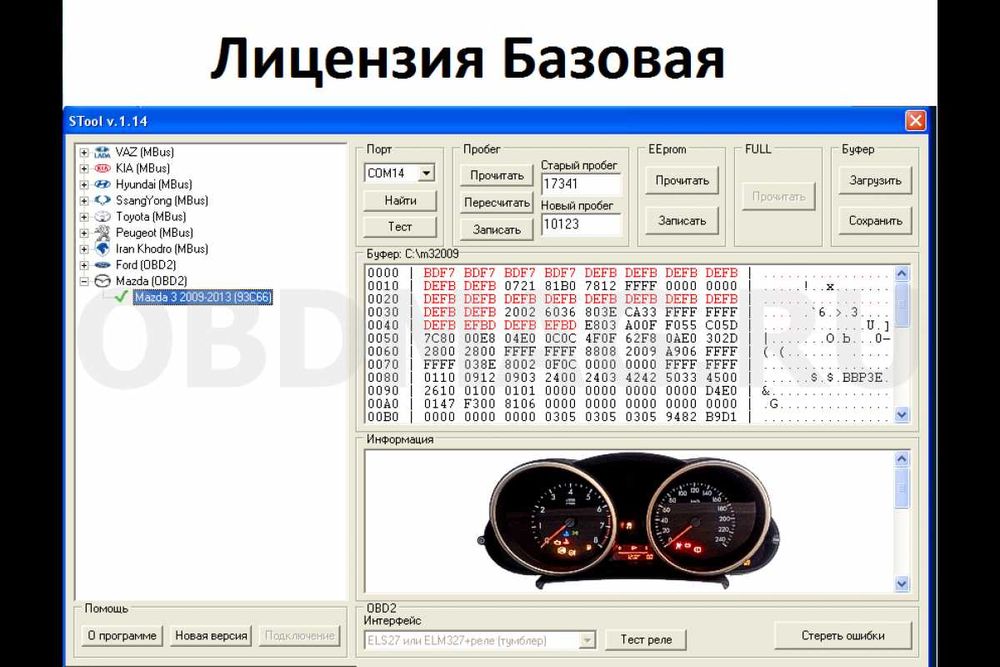Click the KIA brand logo icon
Image resolution: width=1000 pixels, height=667 pixels.
(102, 168)
